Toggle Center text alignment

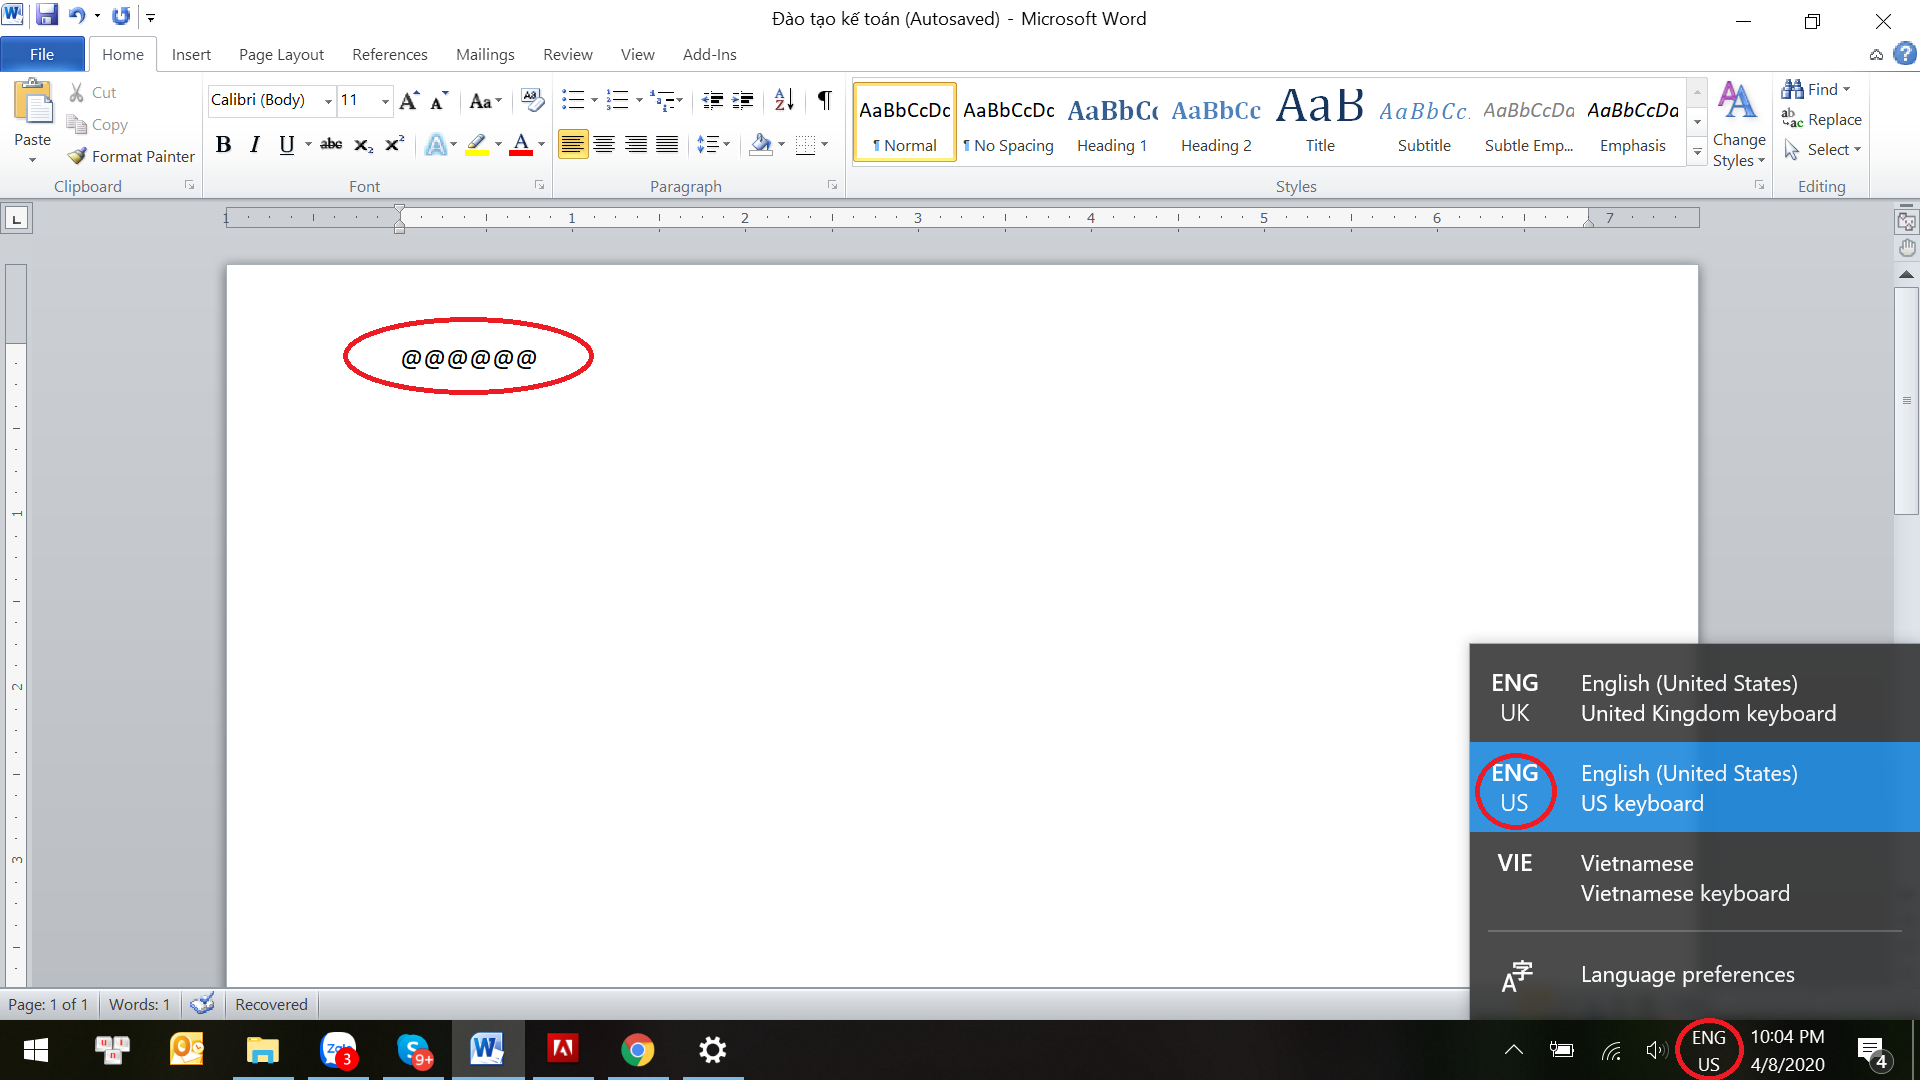coord(604,145)
